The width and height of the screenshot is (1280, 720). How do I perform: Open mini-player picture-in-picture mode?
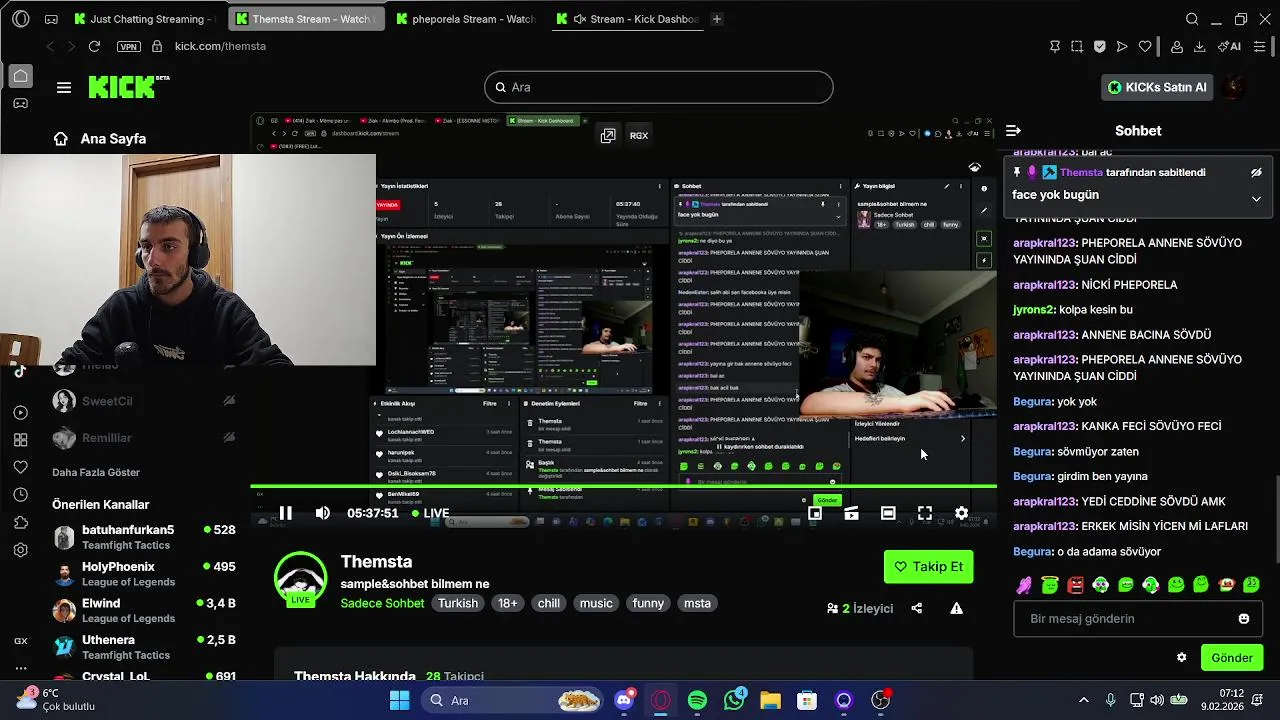coord(815,513)
